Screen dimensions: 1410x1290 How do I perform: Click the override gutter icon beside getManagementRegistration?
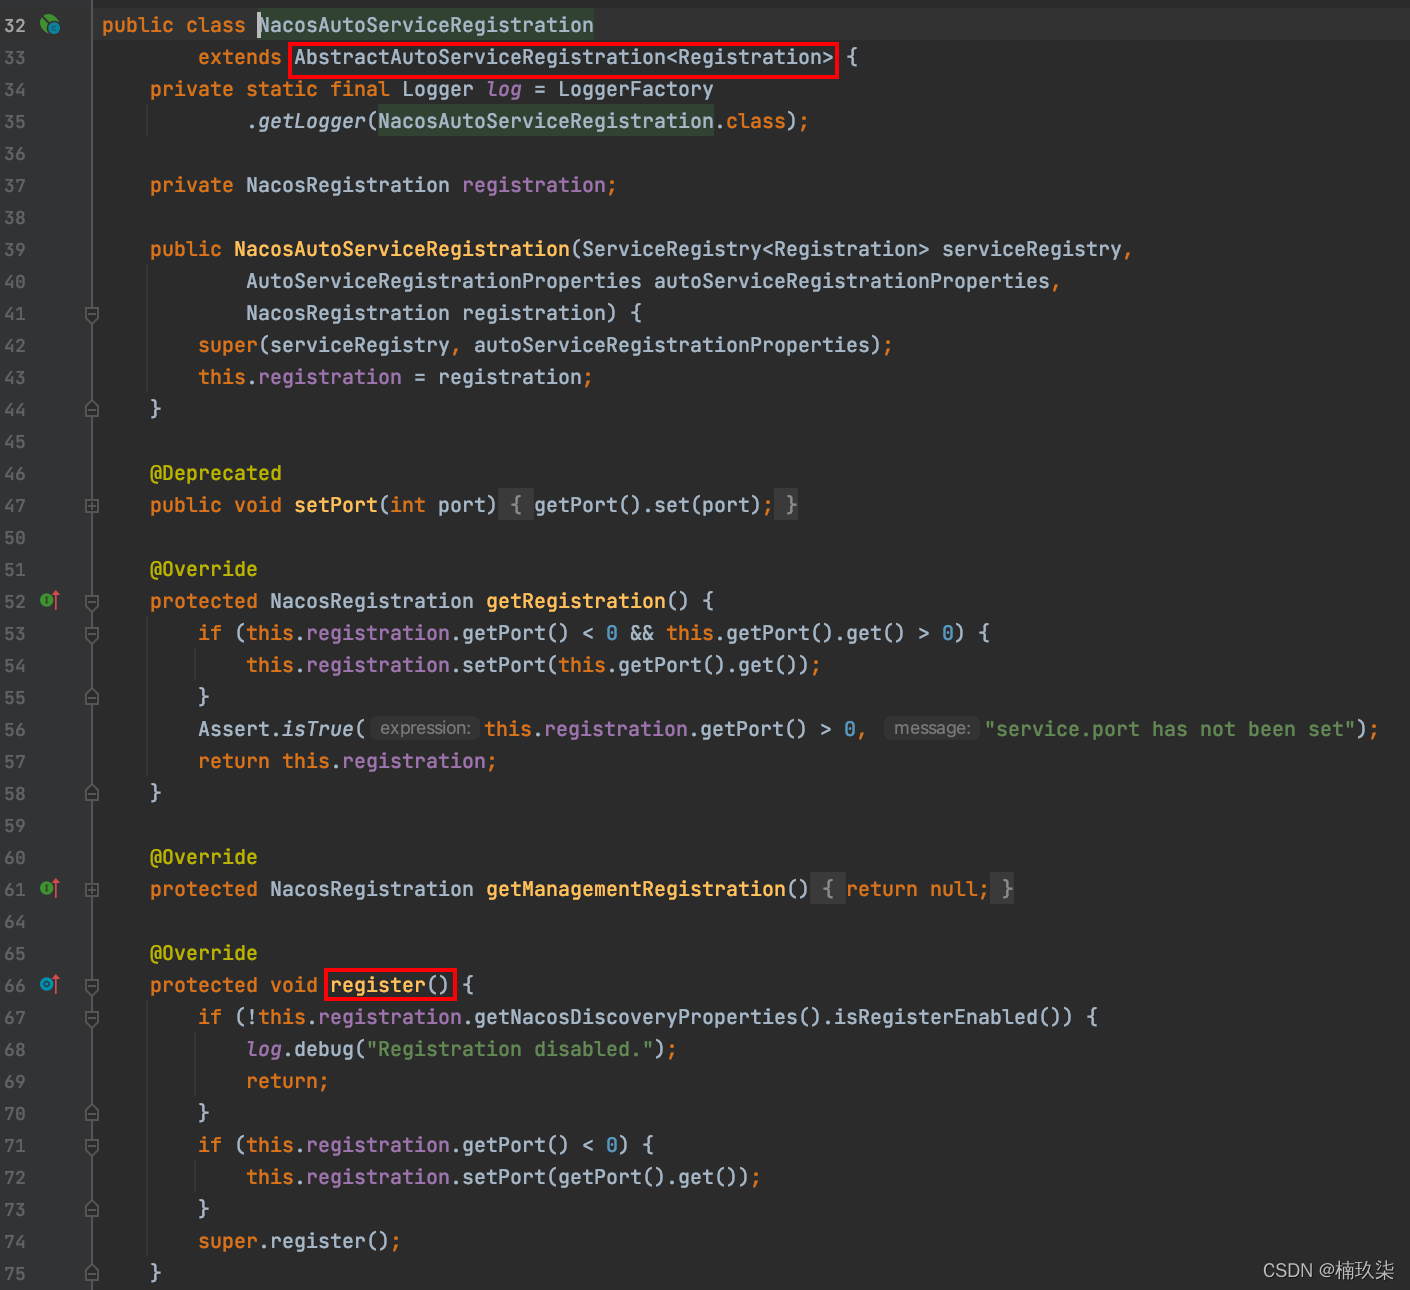(50, 889)
